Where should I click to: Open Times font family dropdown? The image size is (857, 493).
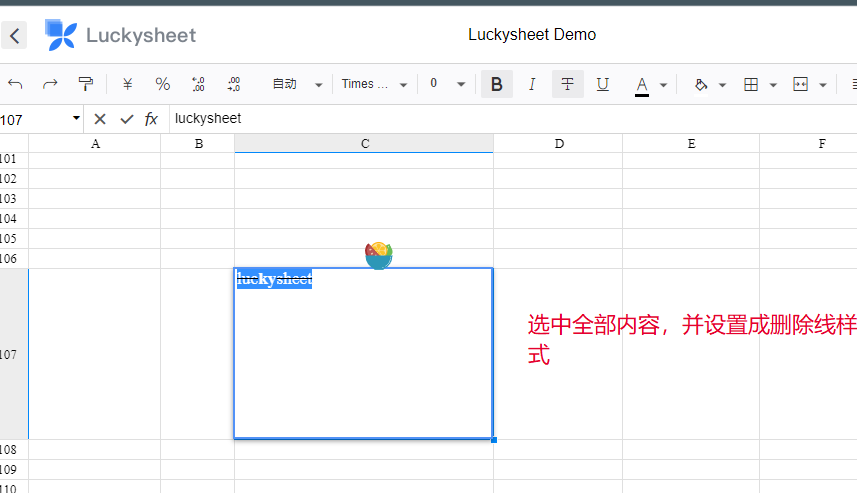(x=374, y=84)
